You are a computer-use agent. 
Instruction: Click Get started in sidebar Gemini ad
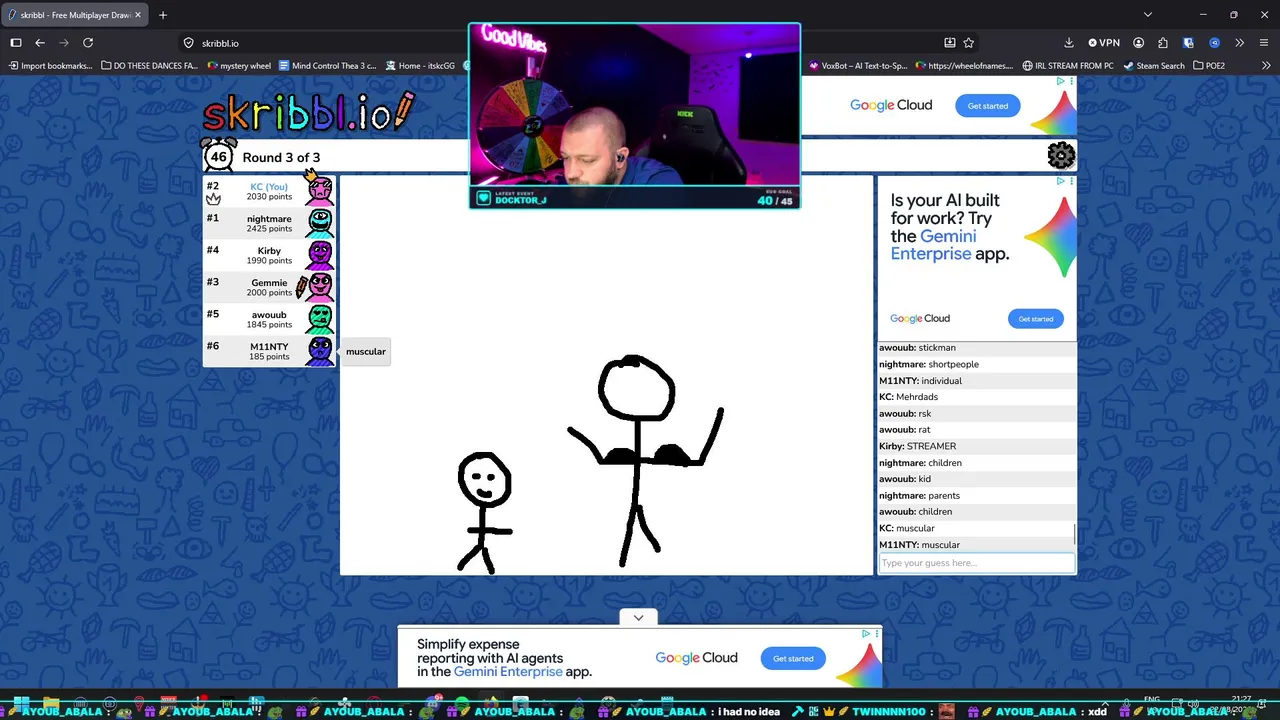click(x=1035, y=319)
